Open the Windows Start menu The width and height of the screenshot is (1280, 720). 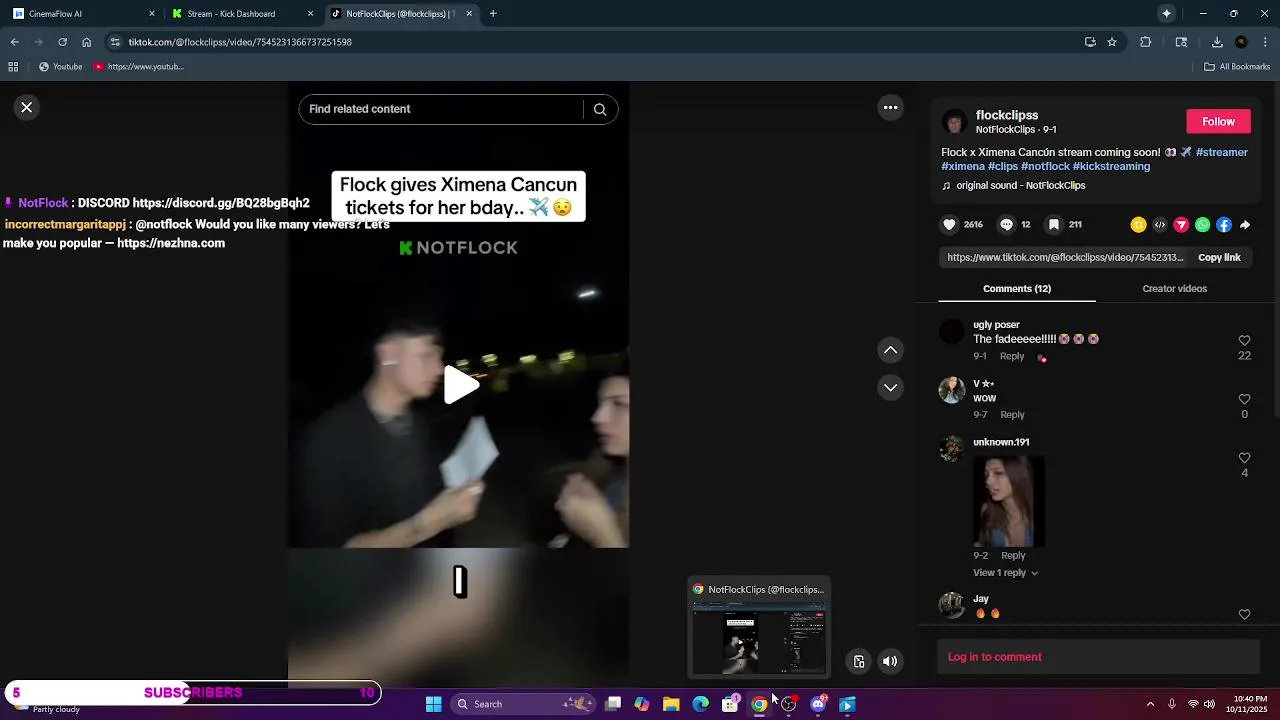(x=433, y=704)
